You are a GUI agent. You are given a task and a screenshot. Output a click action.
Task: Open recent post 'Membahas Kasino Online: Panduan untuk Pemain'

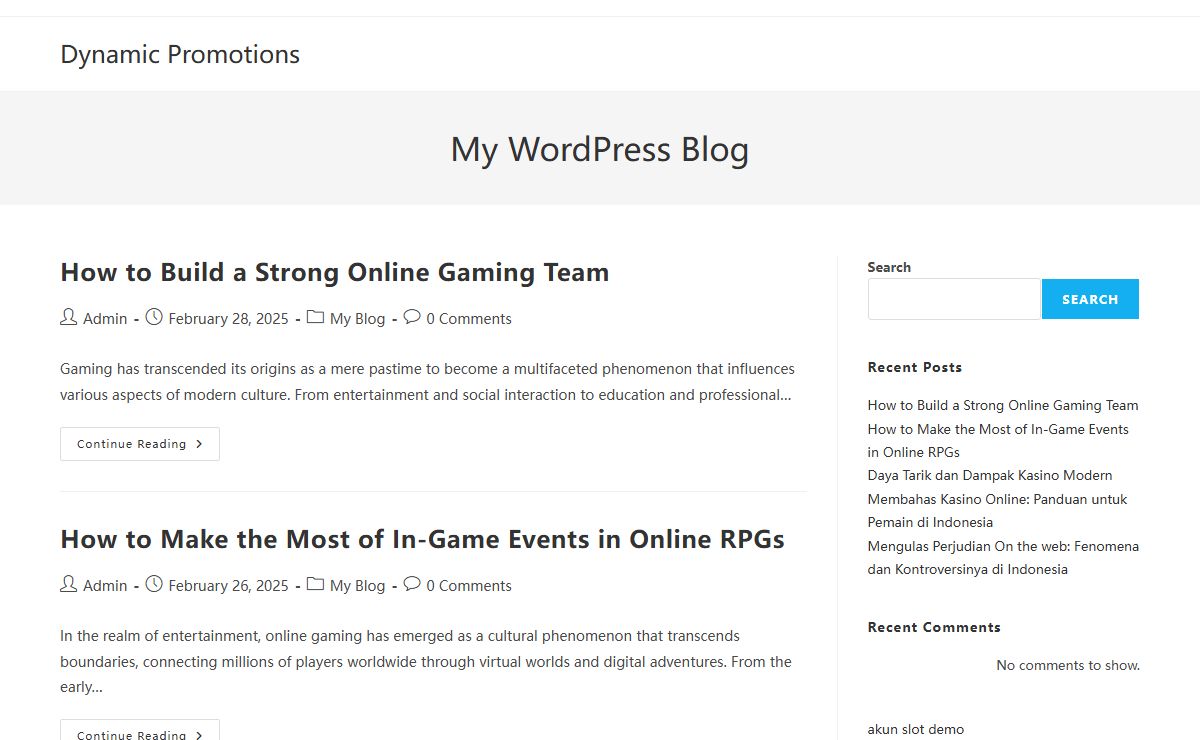[997, 510]
